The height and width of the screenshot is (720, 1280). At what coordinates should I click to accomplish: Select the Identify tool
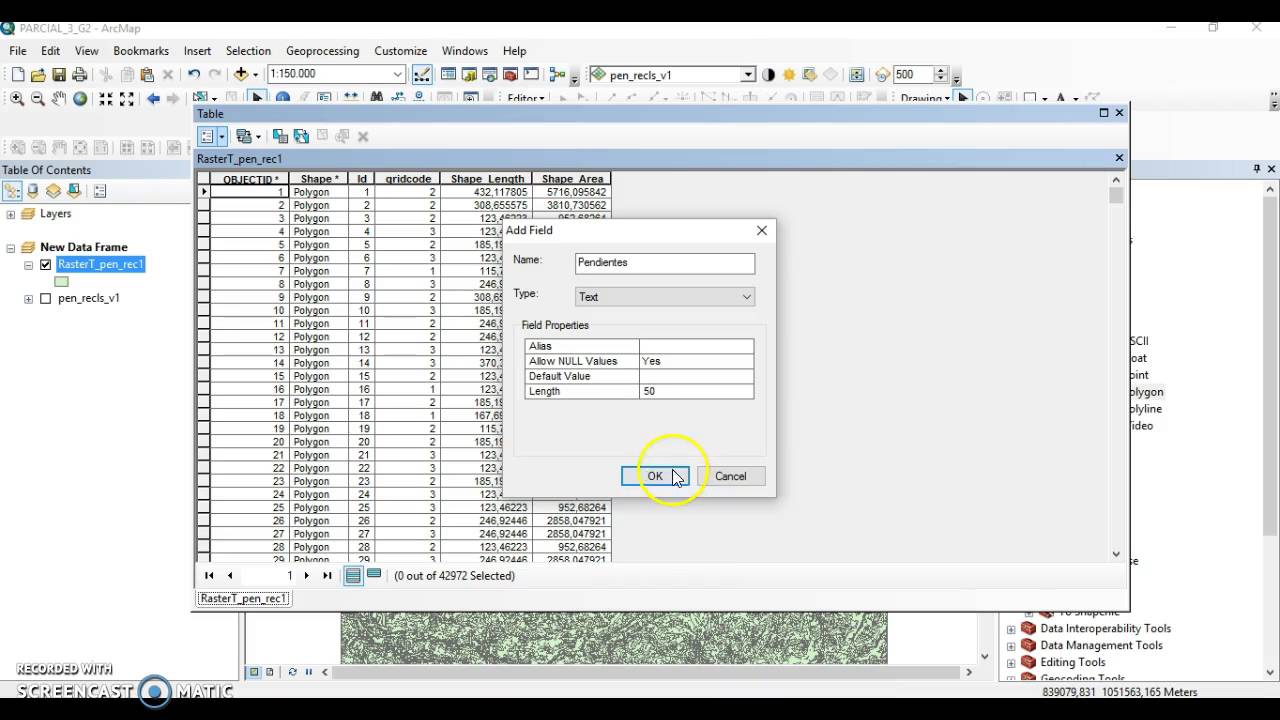click(283, 98)
